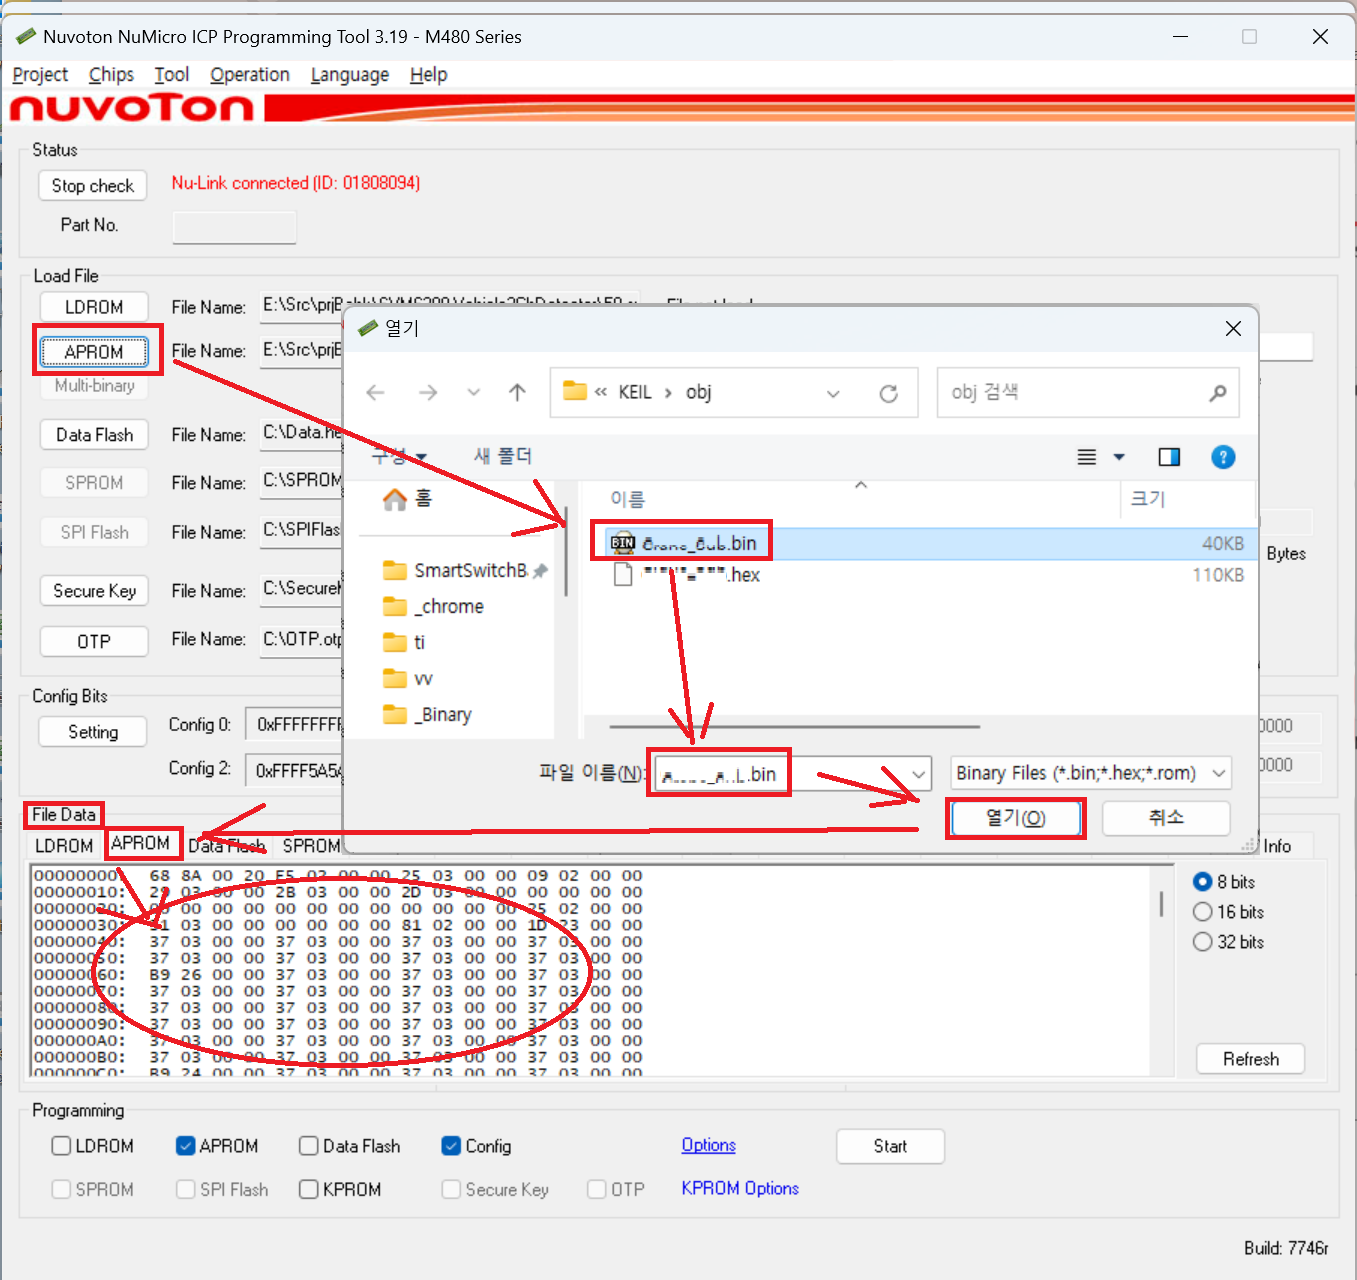
Task: Enable the KPROM checkbox
Action: tap(309, 1189)
